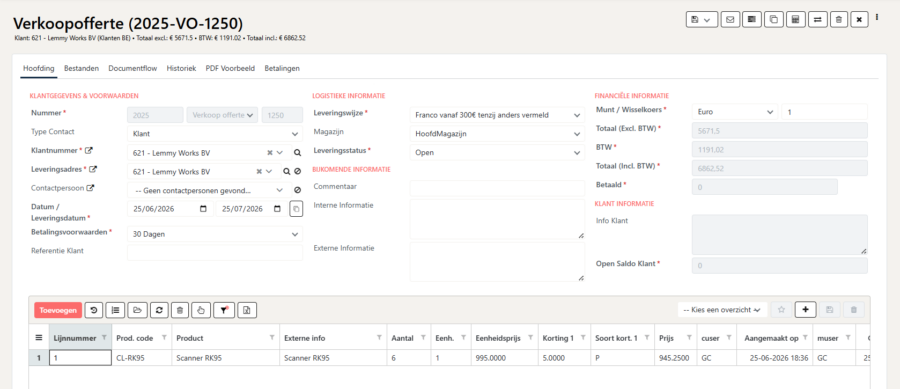Open calendar picker for date 25/06/2026

pyautogui.click(x=203, y=209)
